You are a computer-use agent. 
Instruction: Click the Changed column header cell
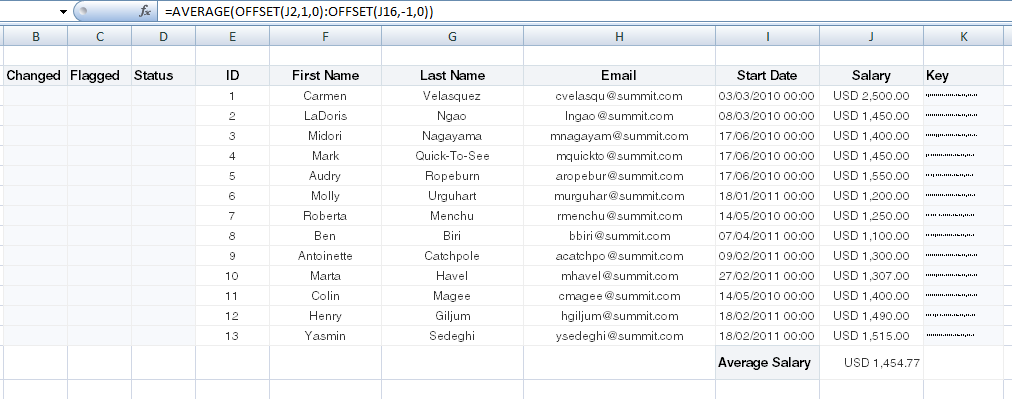pos(34,76)
